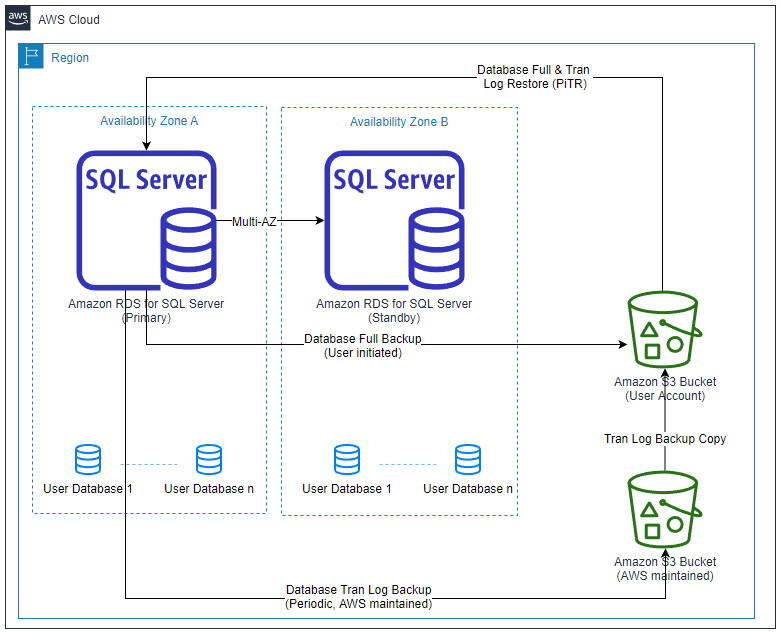Viewport: 781px width, 633px height.
Task: Click Amazon S3 Bucket (User Account) caption
Action: coord(665,388)
